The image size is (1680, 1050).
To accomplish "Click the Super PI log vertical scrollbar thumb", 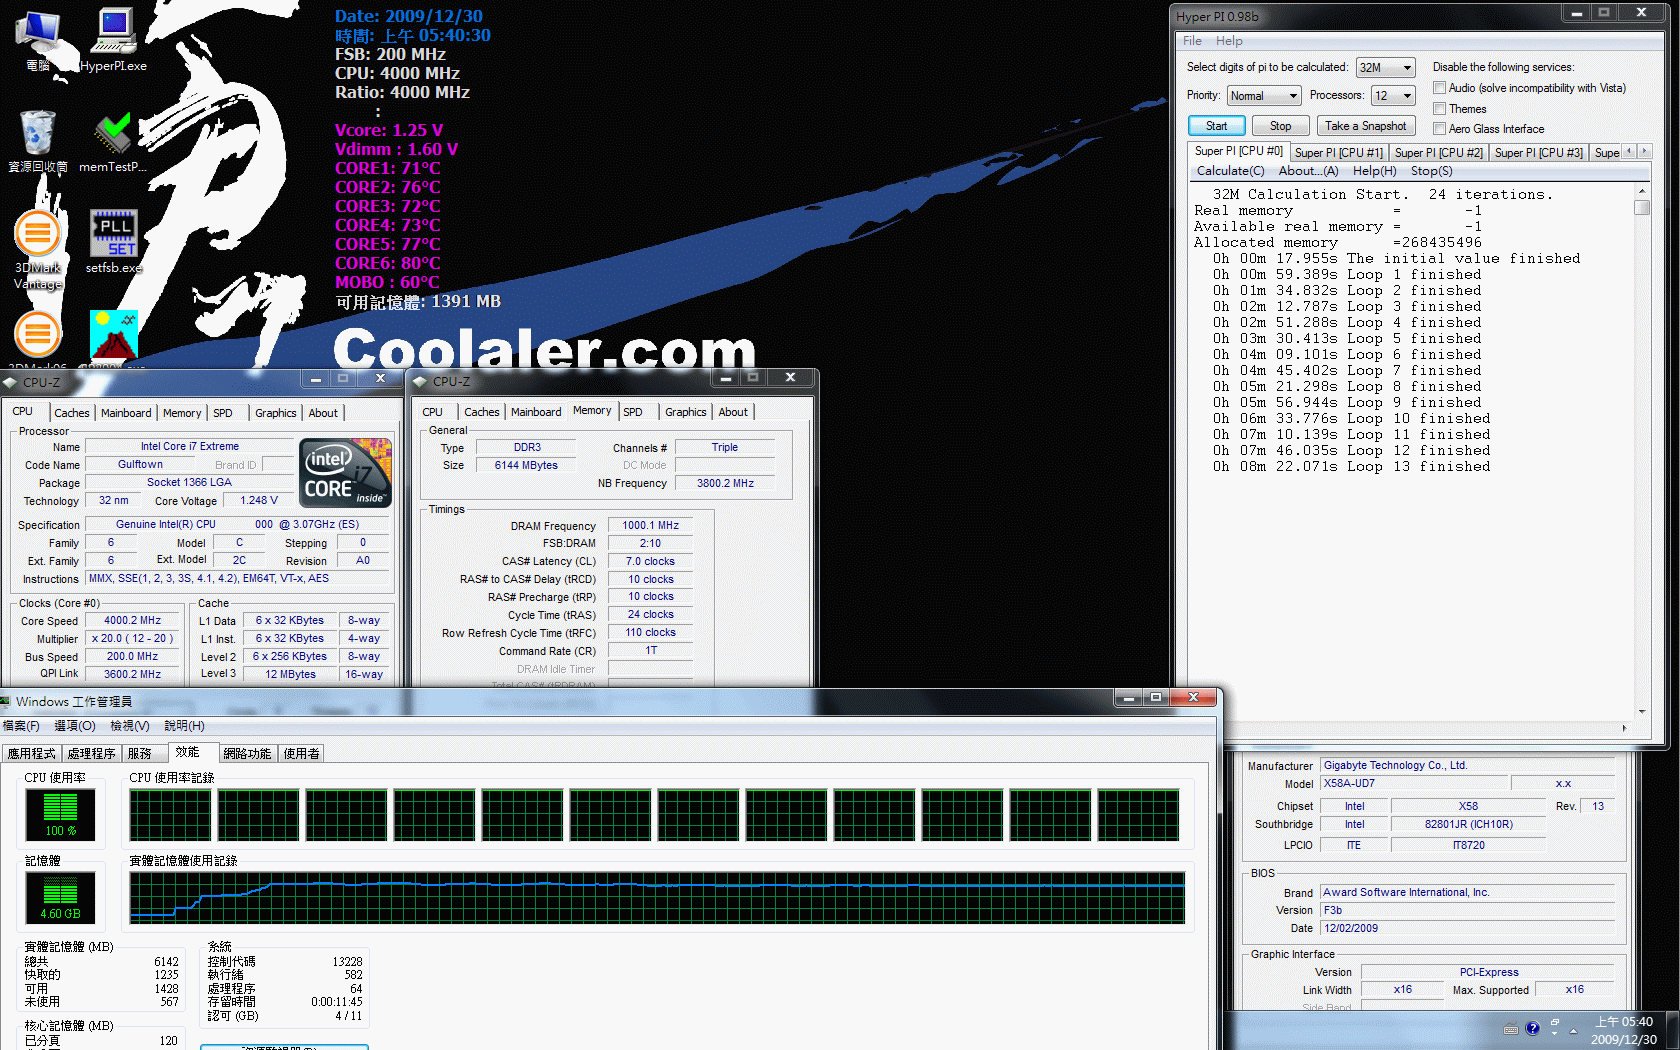I will [x=1641, y=207].
